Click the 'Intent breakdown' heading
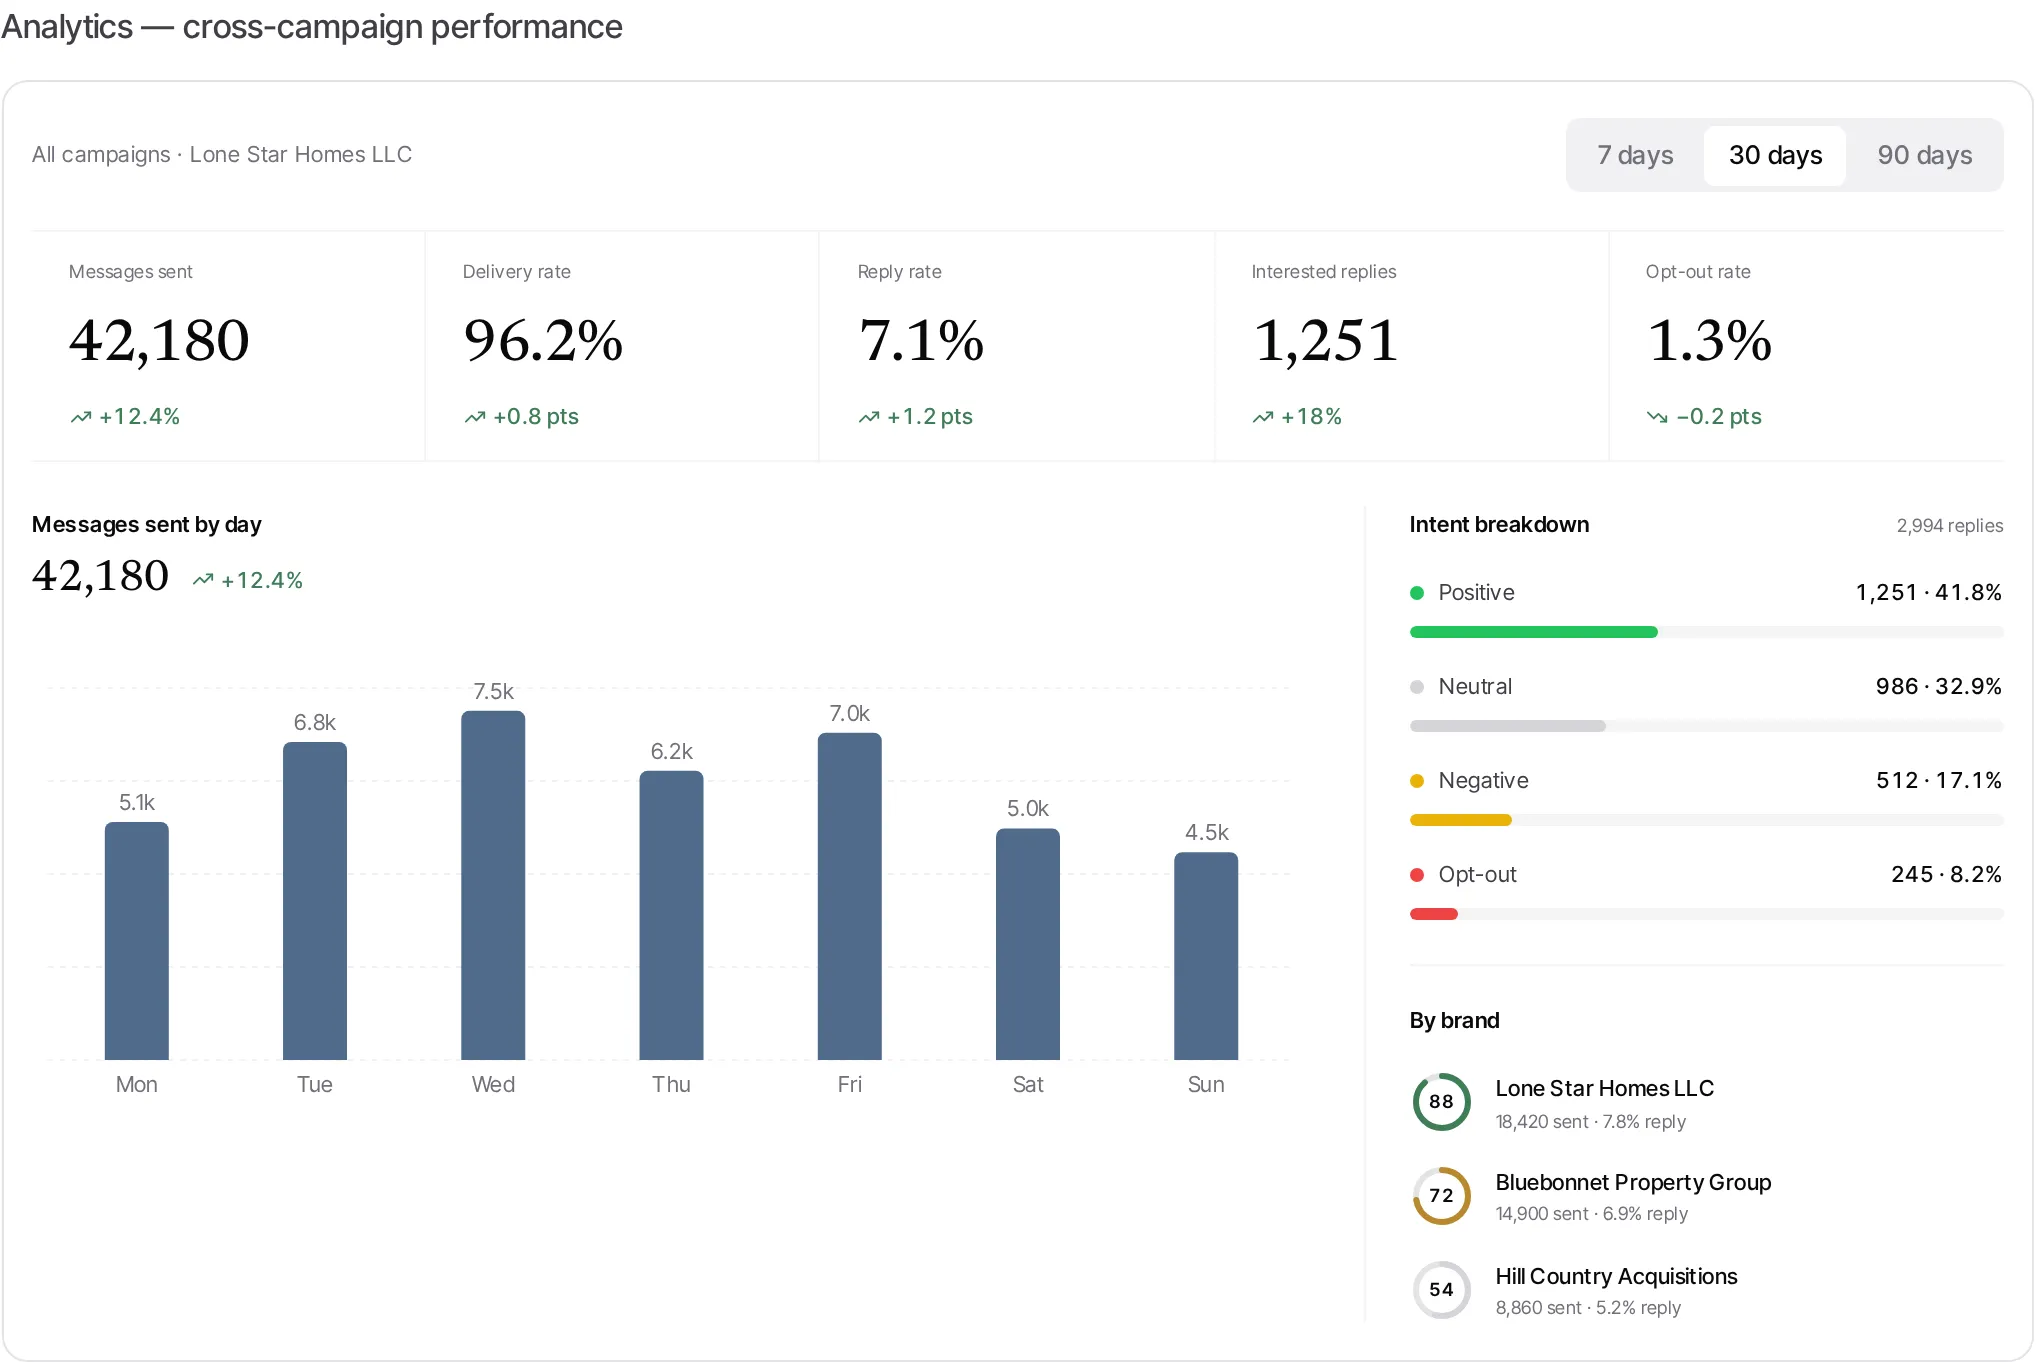The image size is (2036, 1362). [1499, 525]
